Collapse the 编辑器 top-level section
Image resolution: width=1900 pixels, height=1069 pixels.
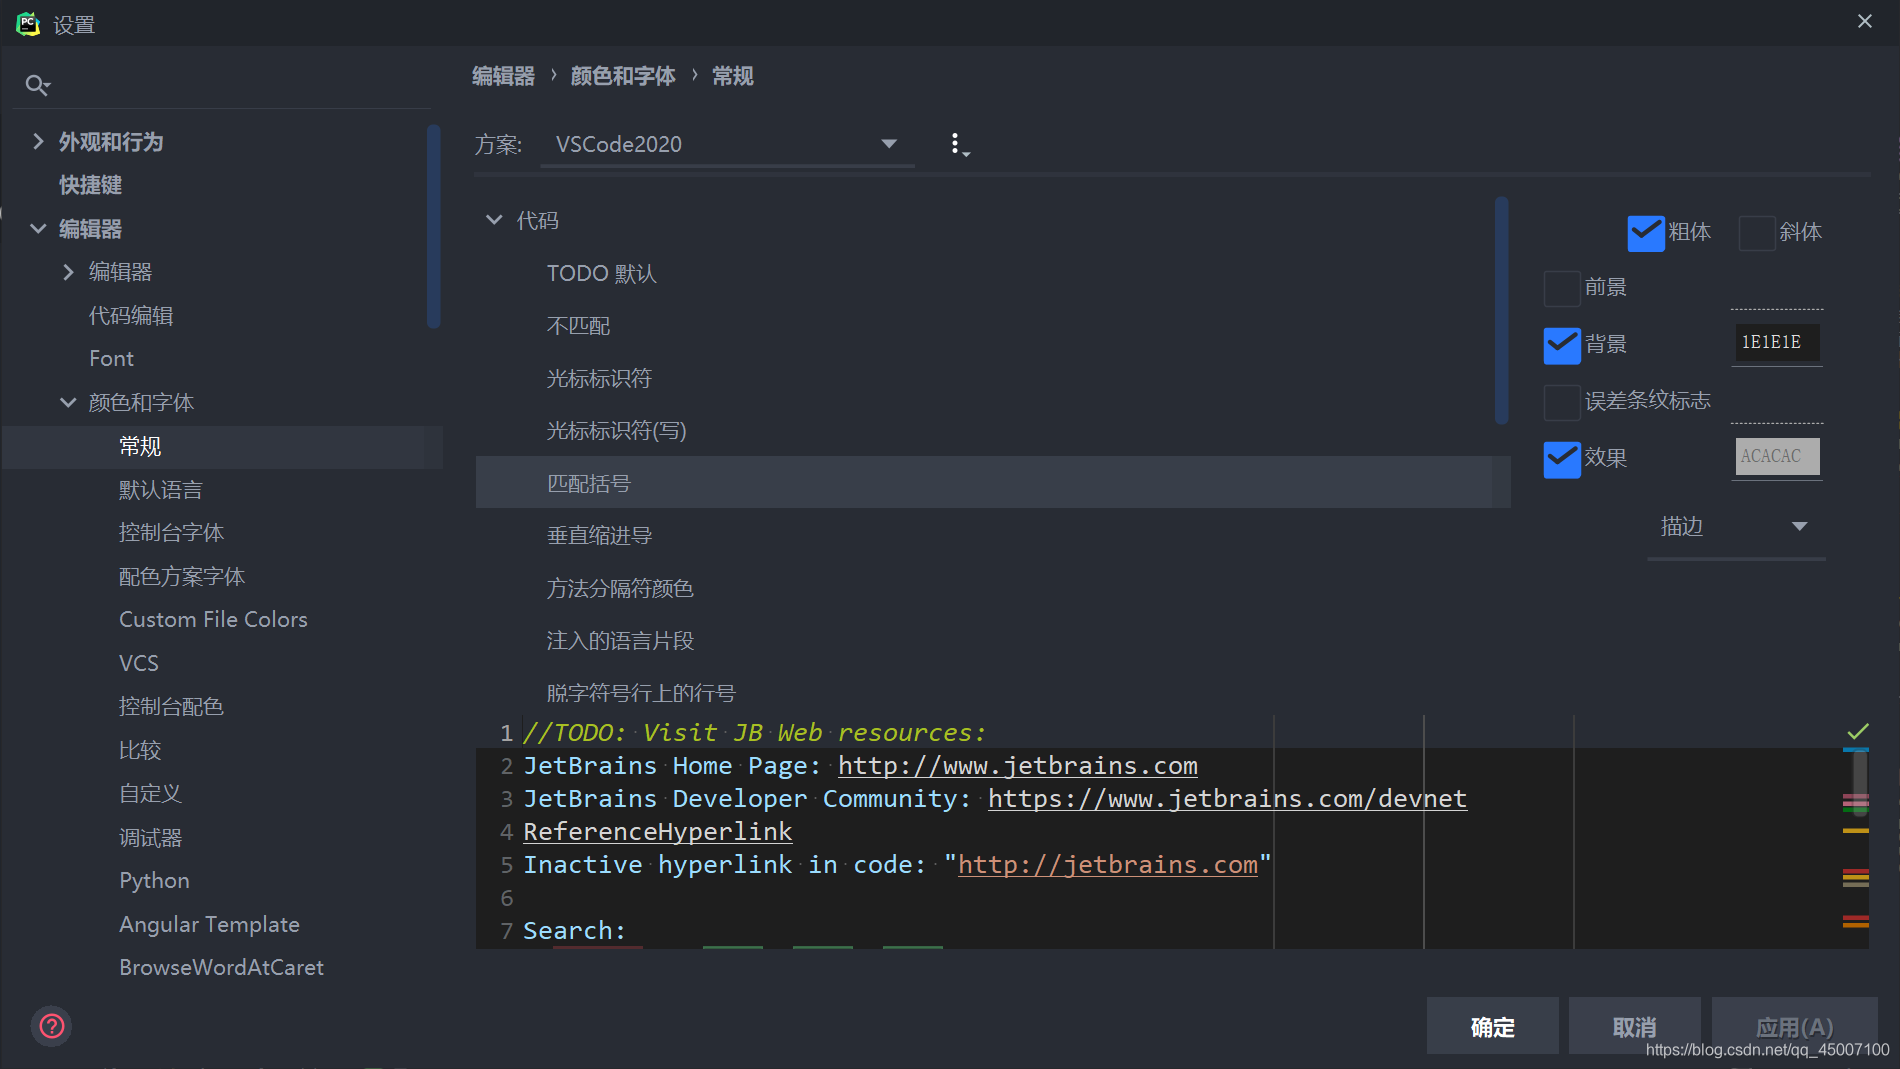38,228
